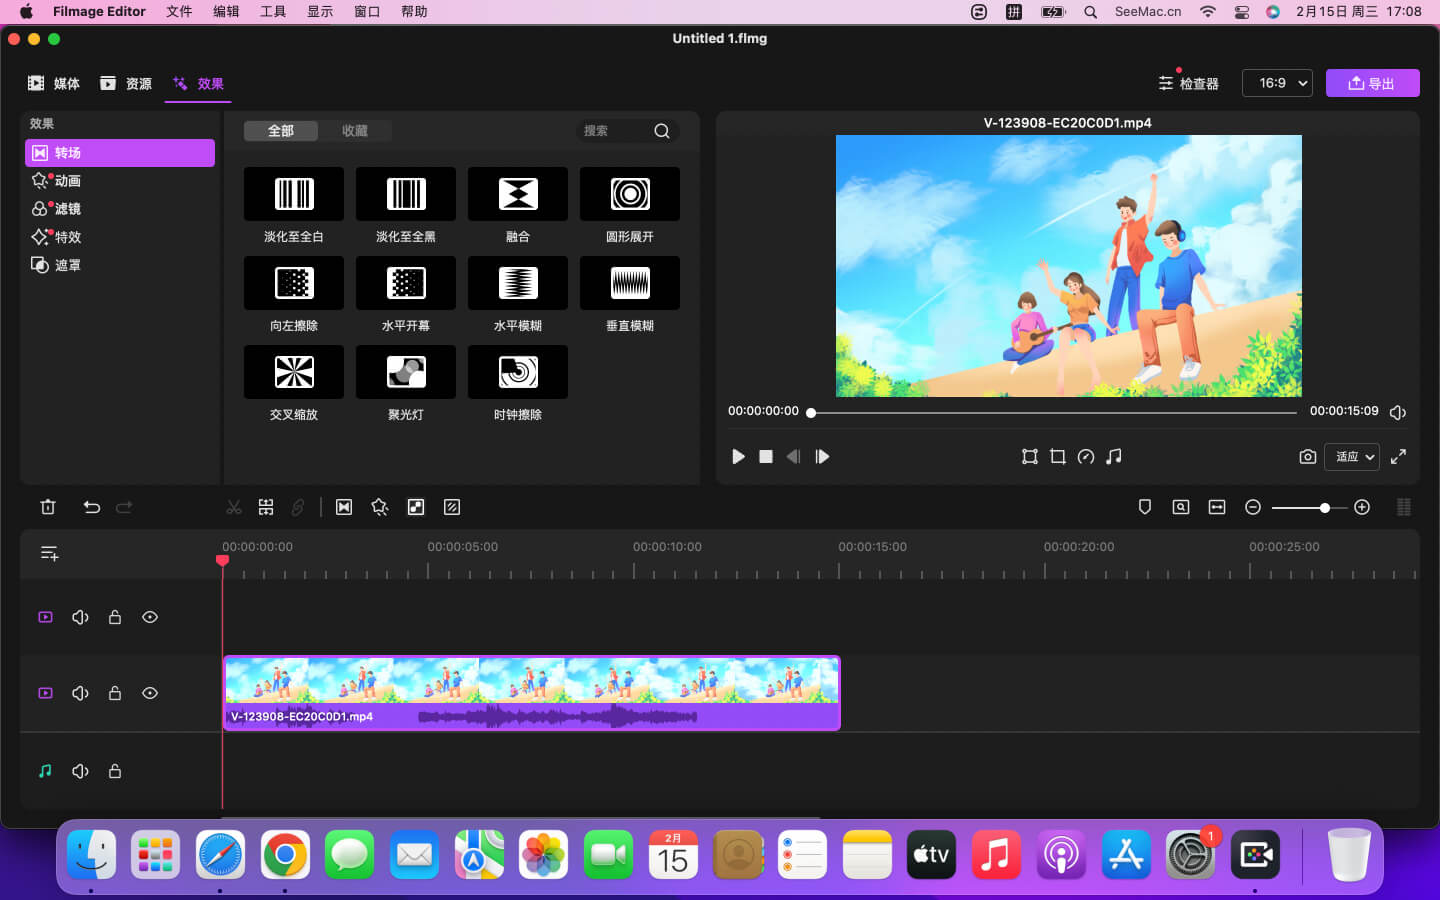Click the delete trash icon in timeline toolbar
The image size is (1440, 900).
pos(48,507)
